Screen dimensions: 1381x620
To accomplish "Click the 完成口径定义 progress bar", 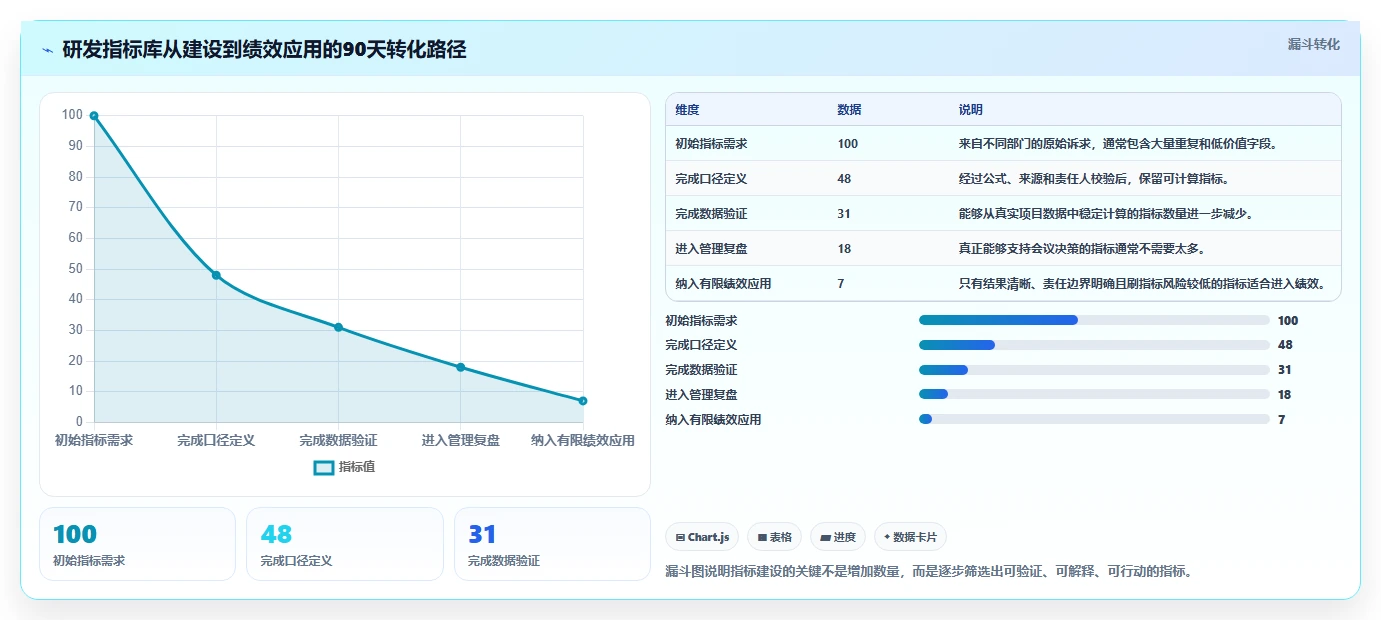I will point(1094,345).
